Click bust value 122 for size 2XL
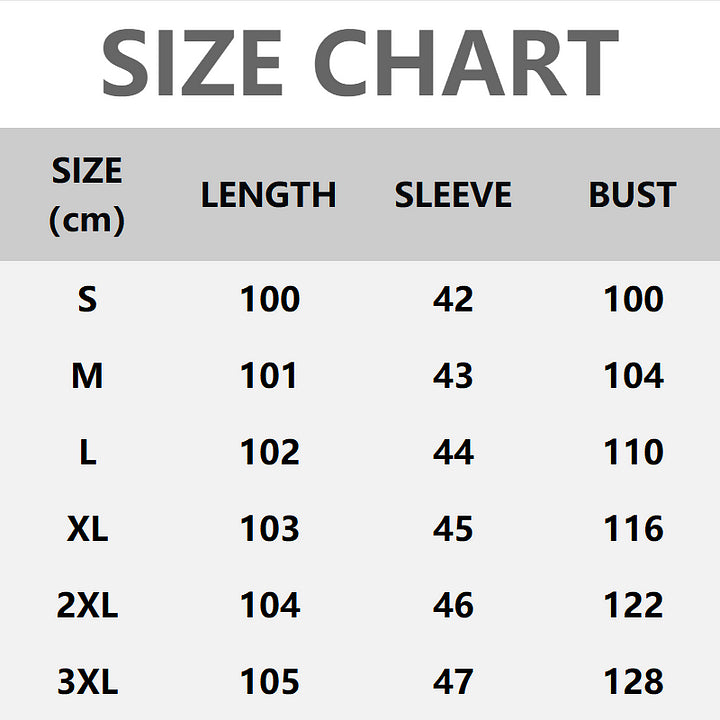 pyautogui.click(x=633, y=605)
